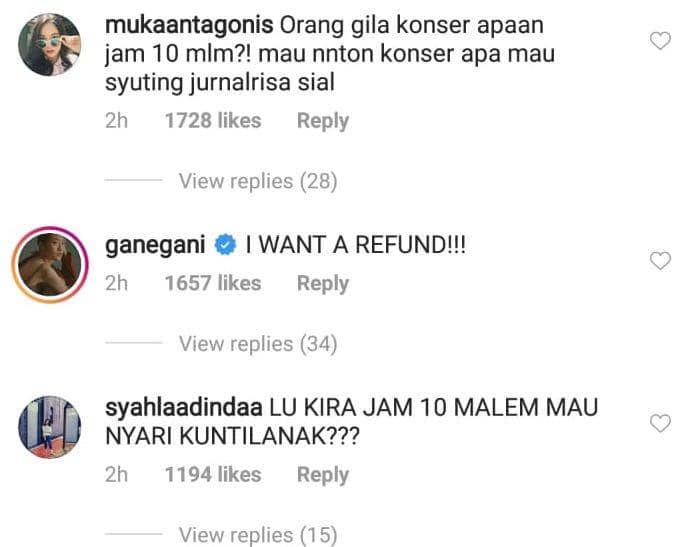Reply to syahlaadindaa's comment
691x547 pixels.
(323, 475)
